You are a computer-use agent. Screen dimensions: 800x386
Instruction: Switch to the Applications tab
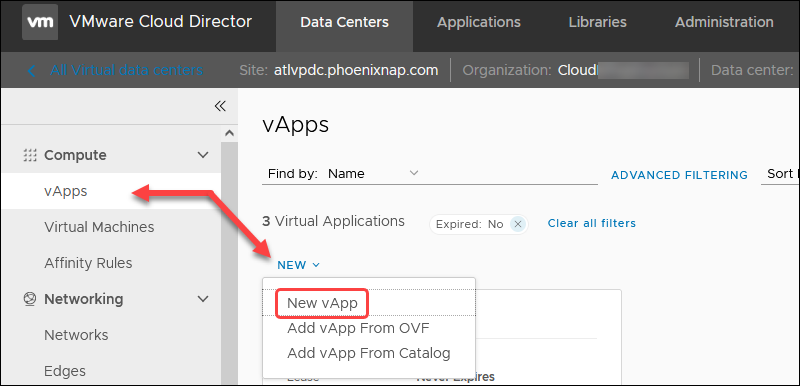click(x=479, y=22)
